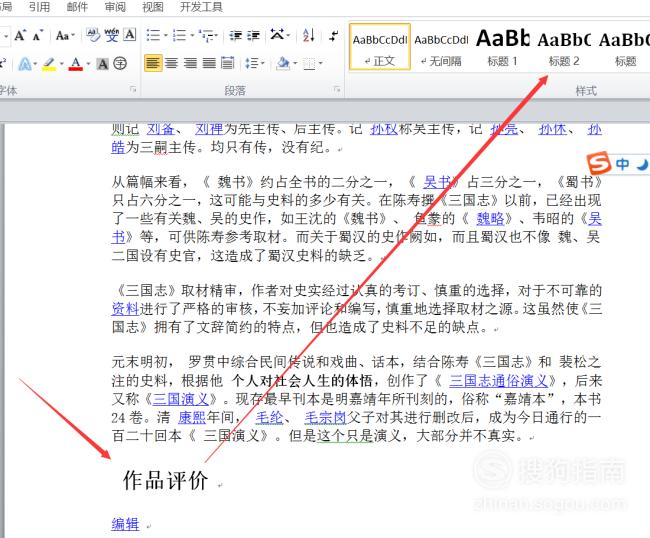Open Multilevel List dropdown arrow

pos(217,36)
